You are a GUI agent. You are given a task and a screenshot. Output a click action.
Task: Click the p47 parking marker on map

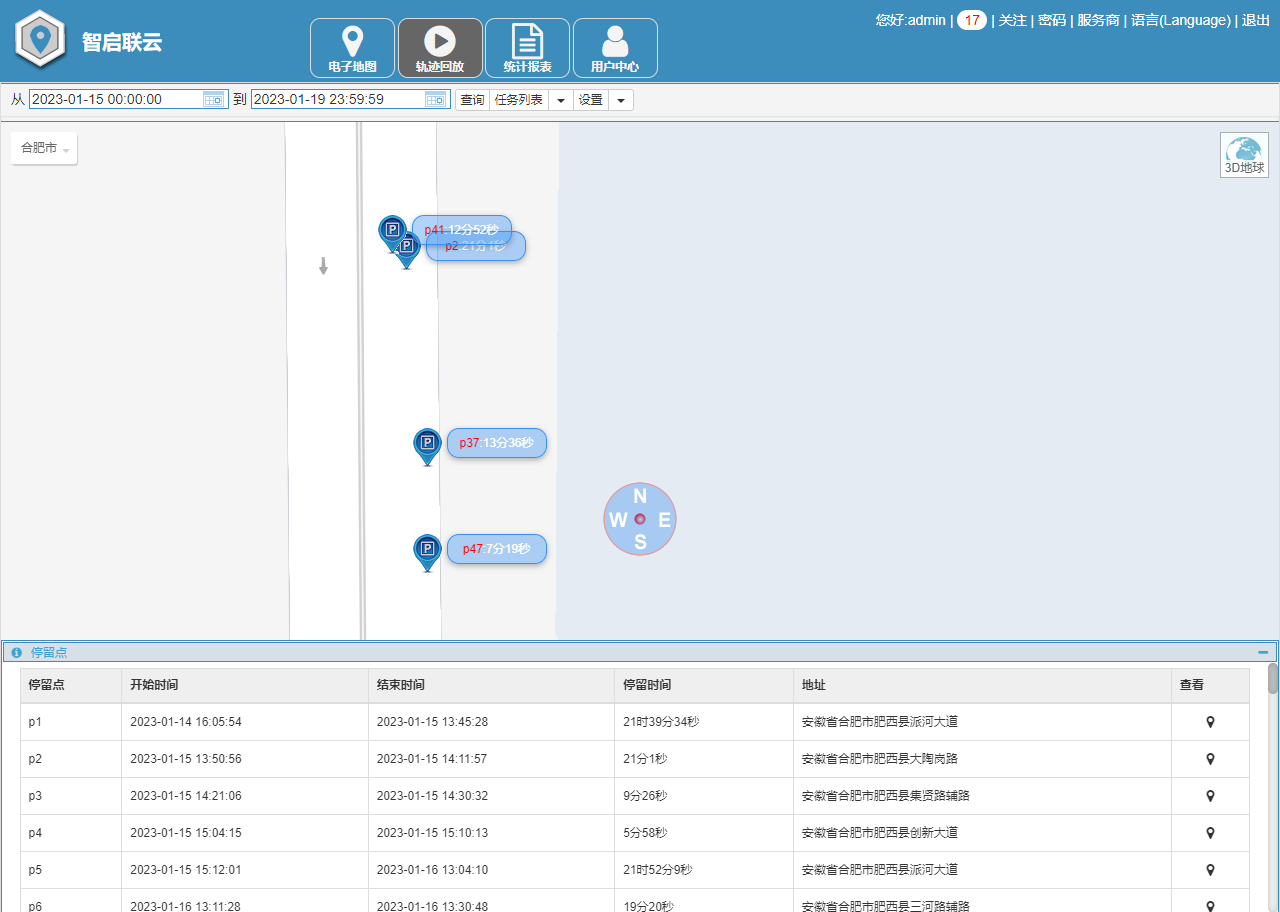(427, 546)
